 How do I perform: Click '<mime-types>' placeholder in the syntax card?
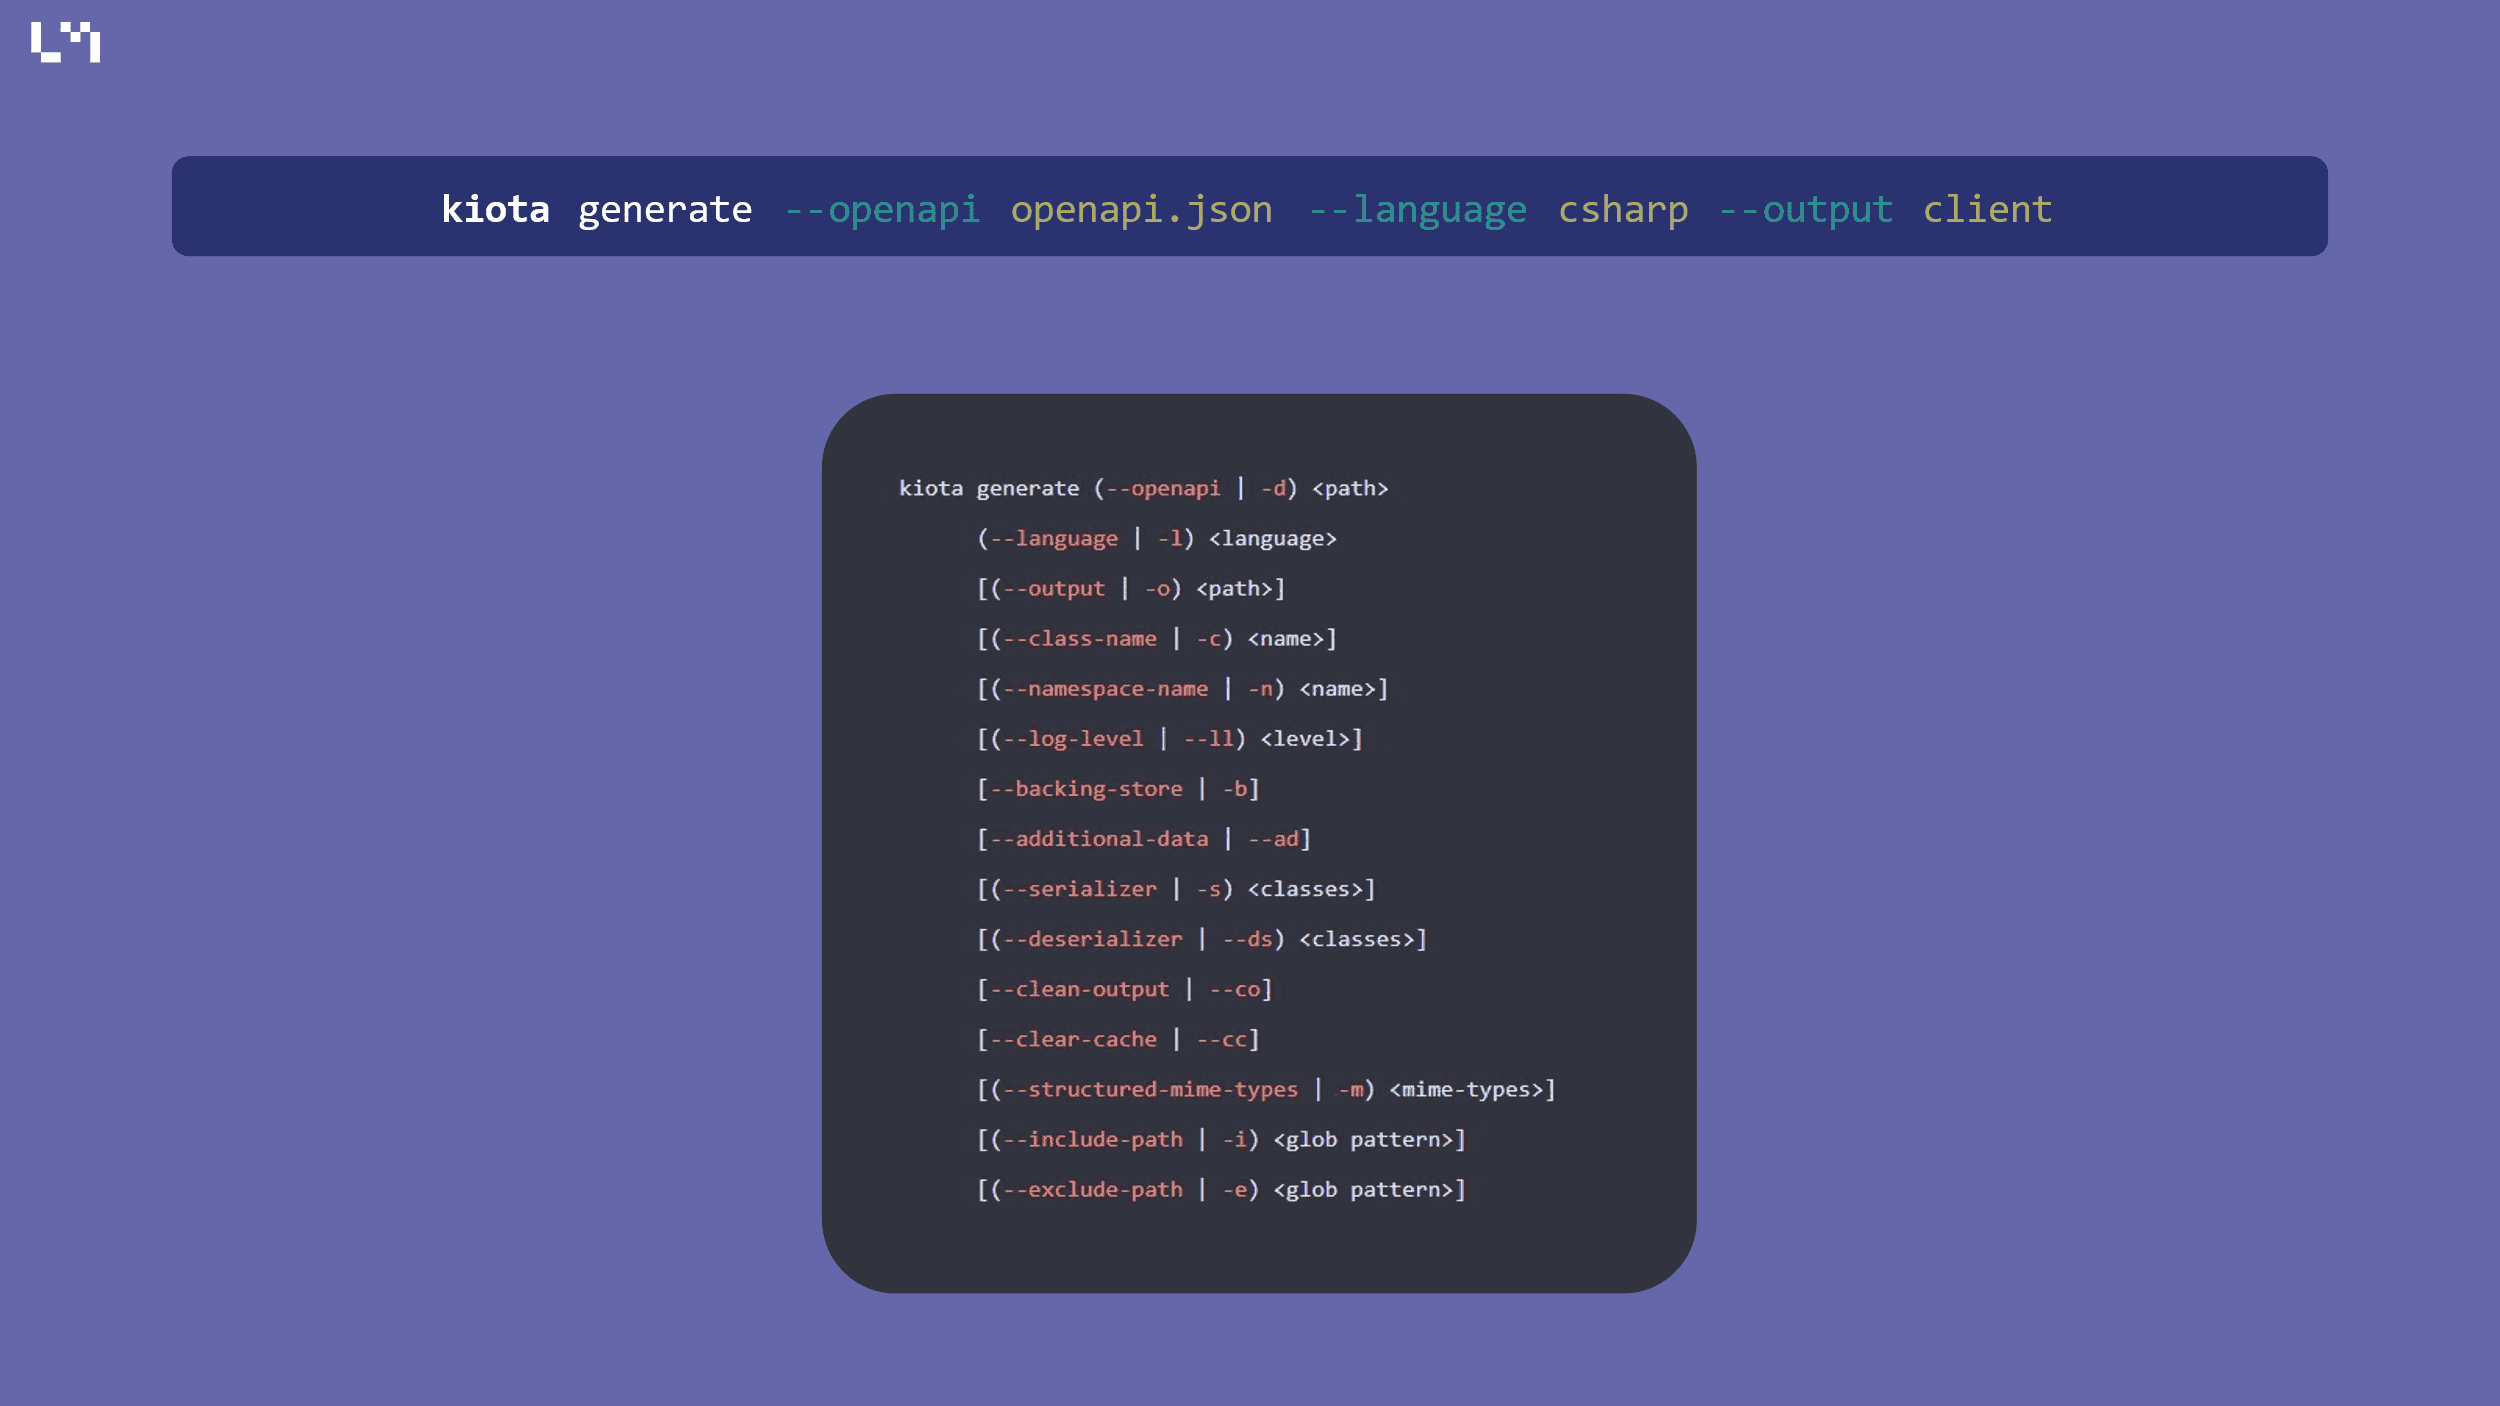coord(1466,1089)
